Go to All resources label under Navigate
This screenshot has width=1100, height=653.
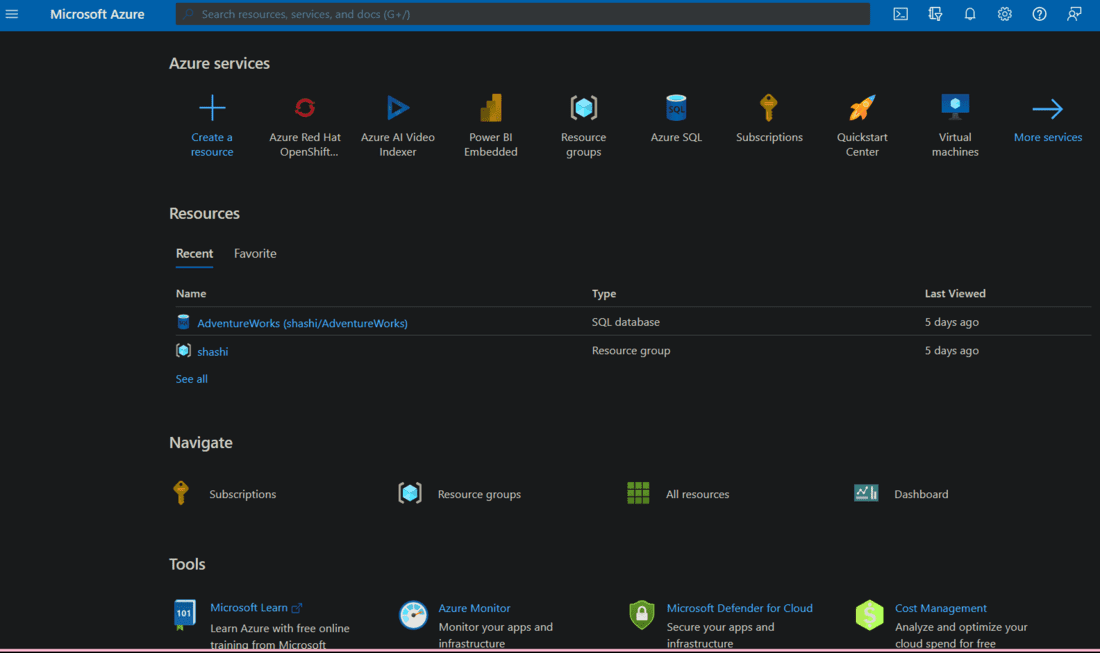(697, 494)
